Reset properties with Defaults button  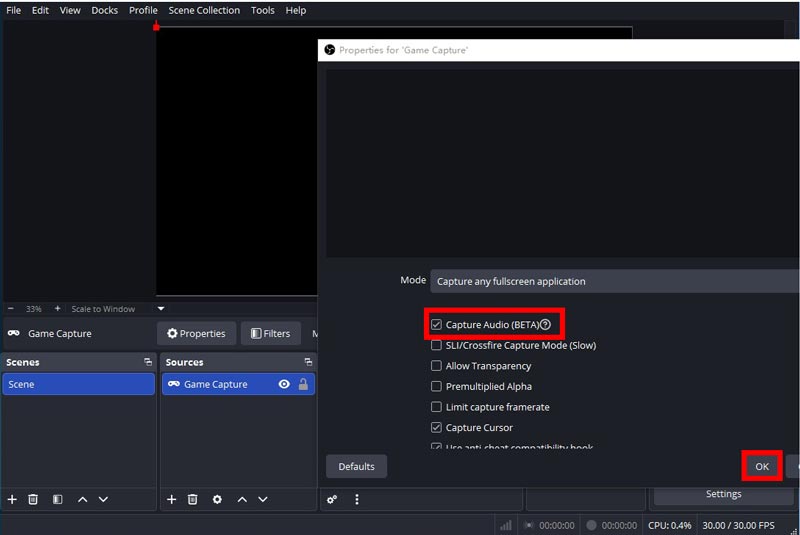356,466
